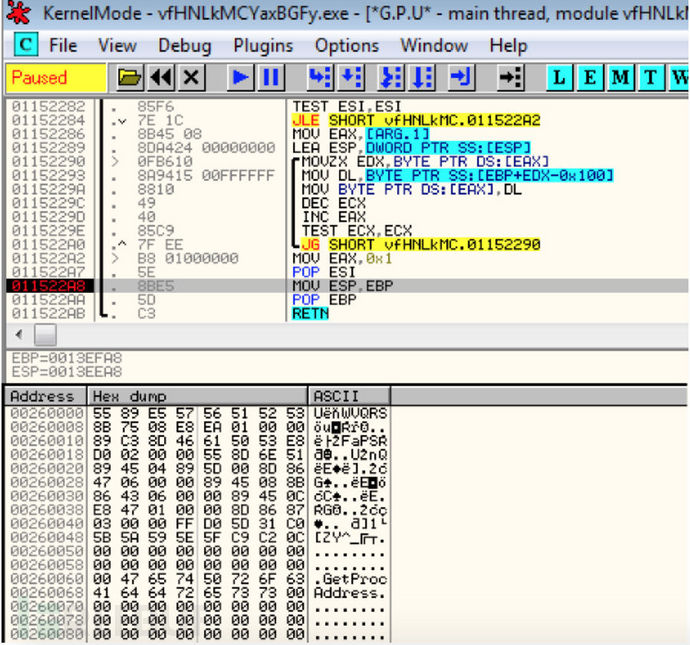Image resolution: width=690 pixels, height=645 pixels.
Task: Click Execute till return icon
Action: [461, 78]
